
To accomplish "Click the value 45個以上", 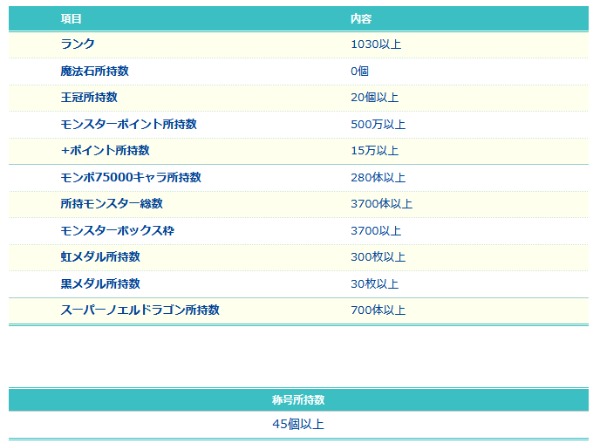I will pyautogui.click(x=298, y=424).
